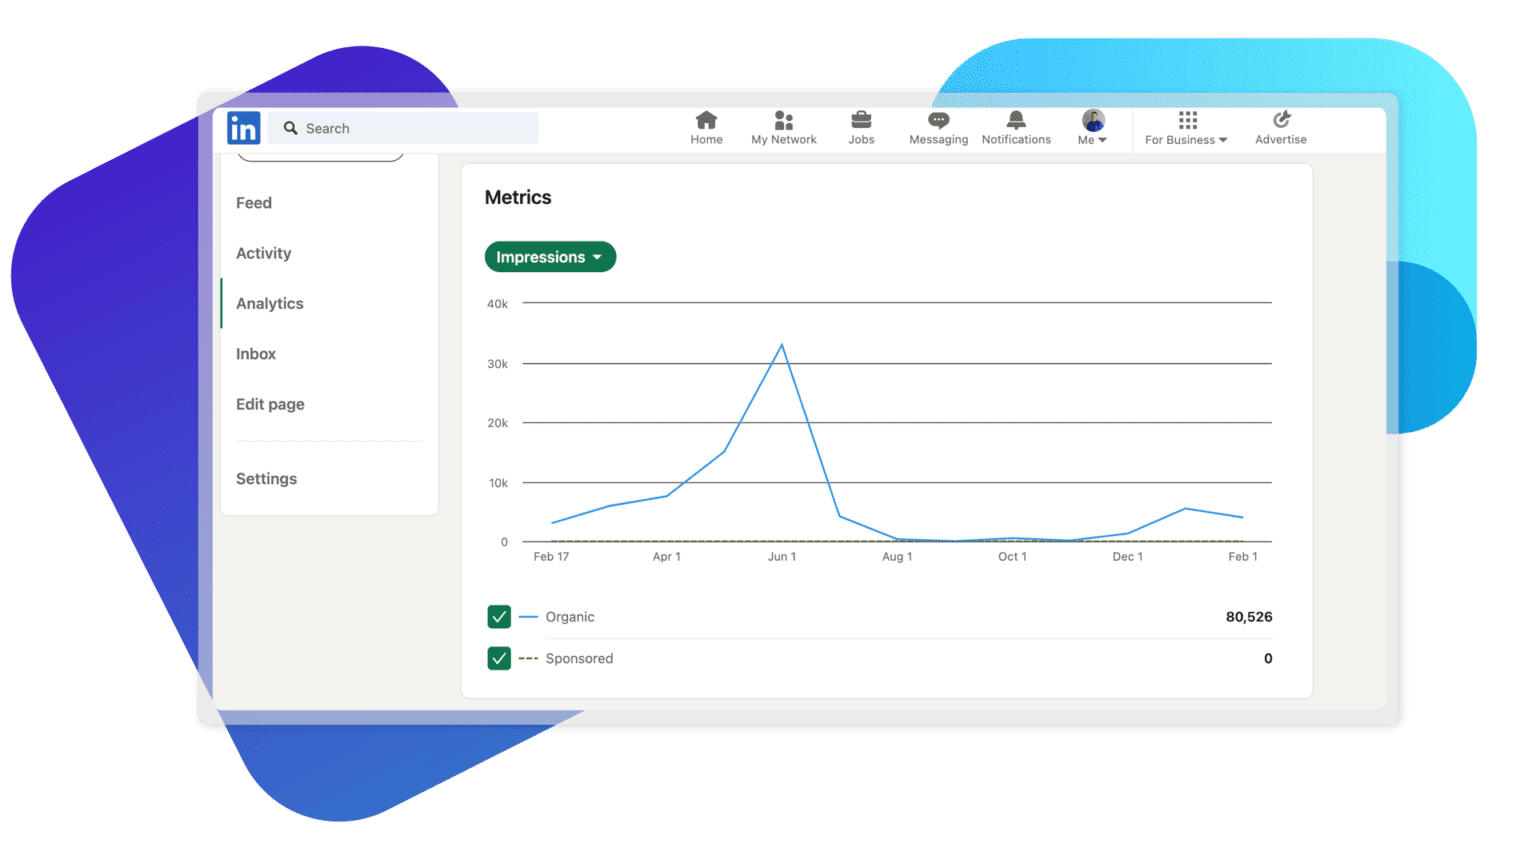Go to Edit page link
Image resolution: width=1536 pixels, height=864 pixels.
270,404
